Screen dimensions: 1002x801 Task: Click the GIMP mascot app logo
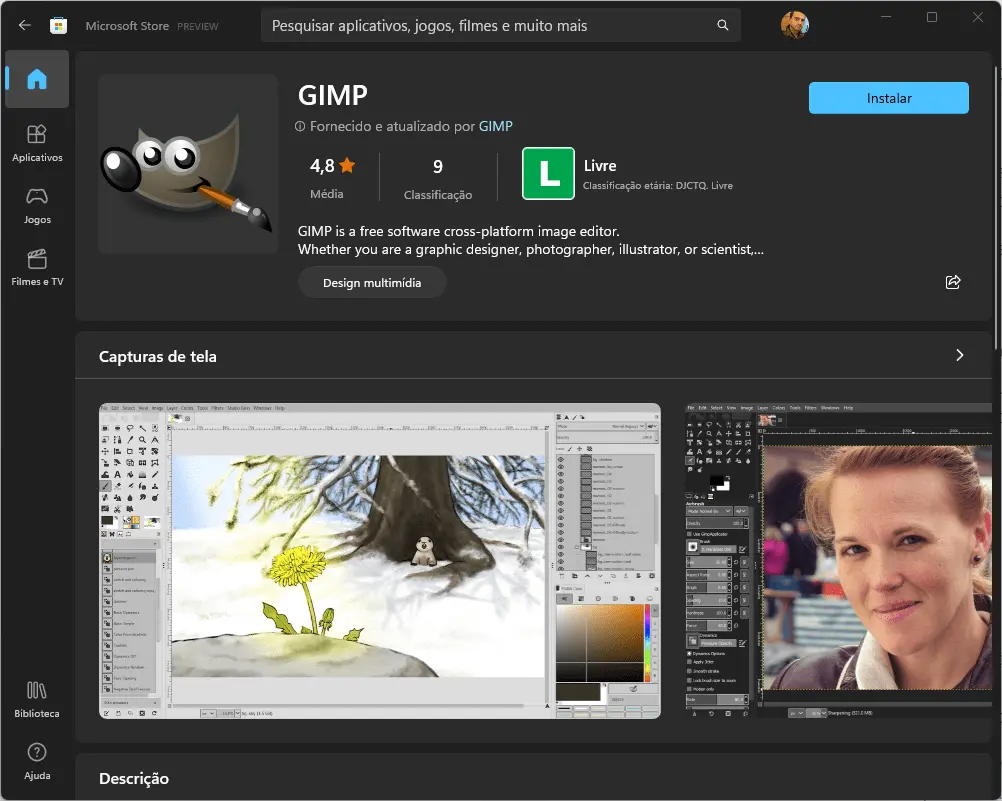pyautogui.click(x=174, y=164)
